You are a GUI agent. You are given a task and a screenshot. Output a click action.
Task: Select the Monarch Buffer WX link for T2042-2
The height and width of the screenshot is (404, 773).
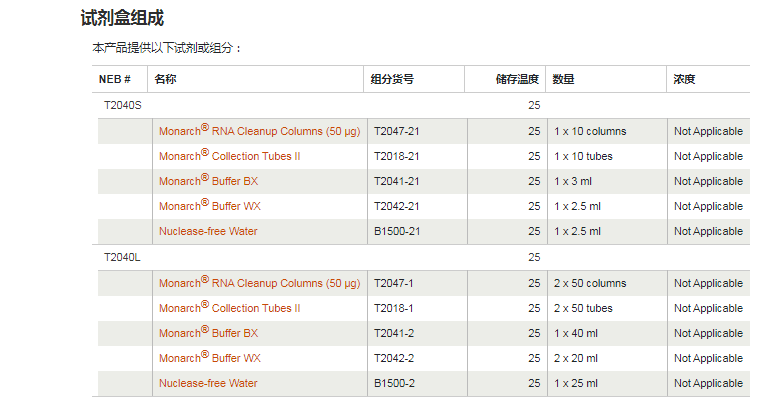click(209, 358)
